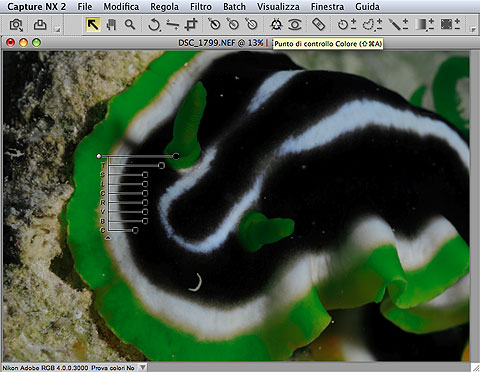Choose the Selection Brush tool
This screenshot has height=372, width=480.
(x=398, y=25)
